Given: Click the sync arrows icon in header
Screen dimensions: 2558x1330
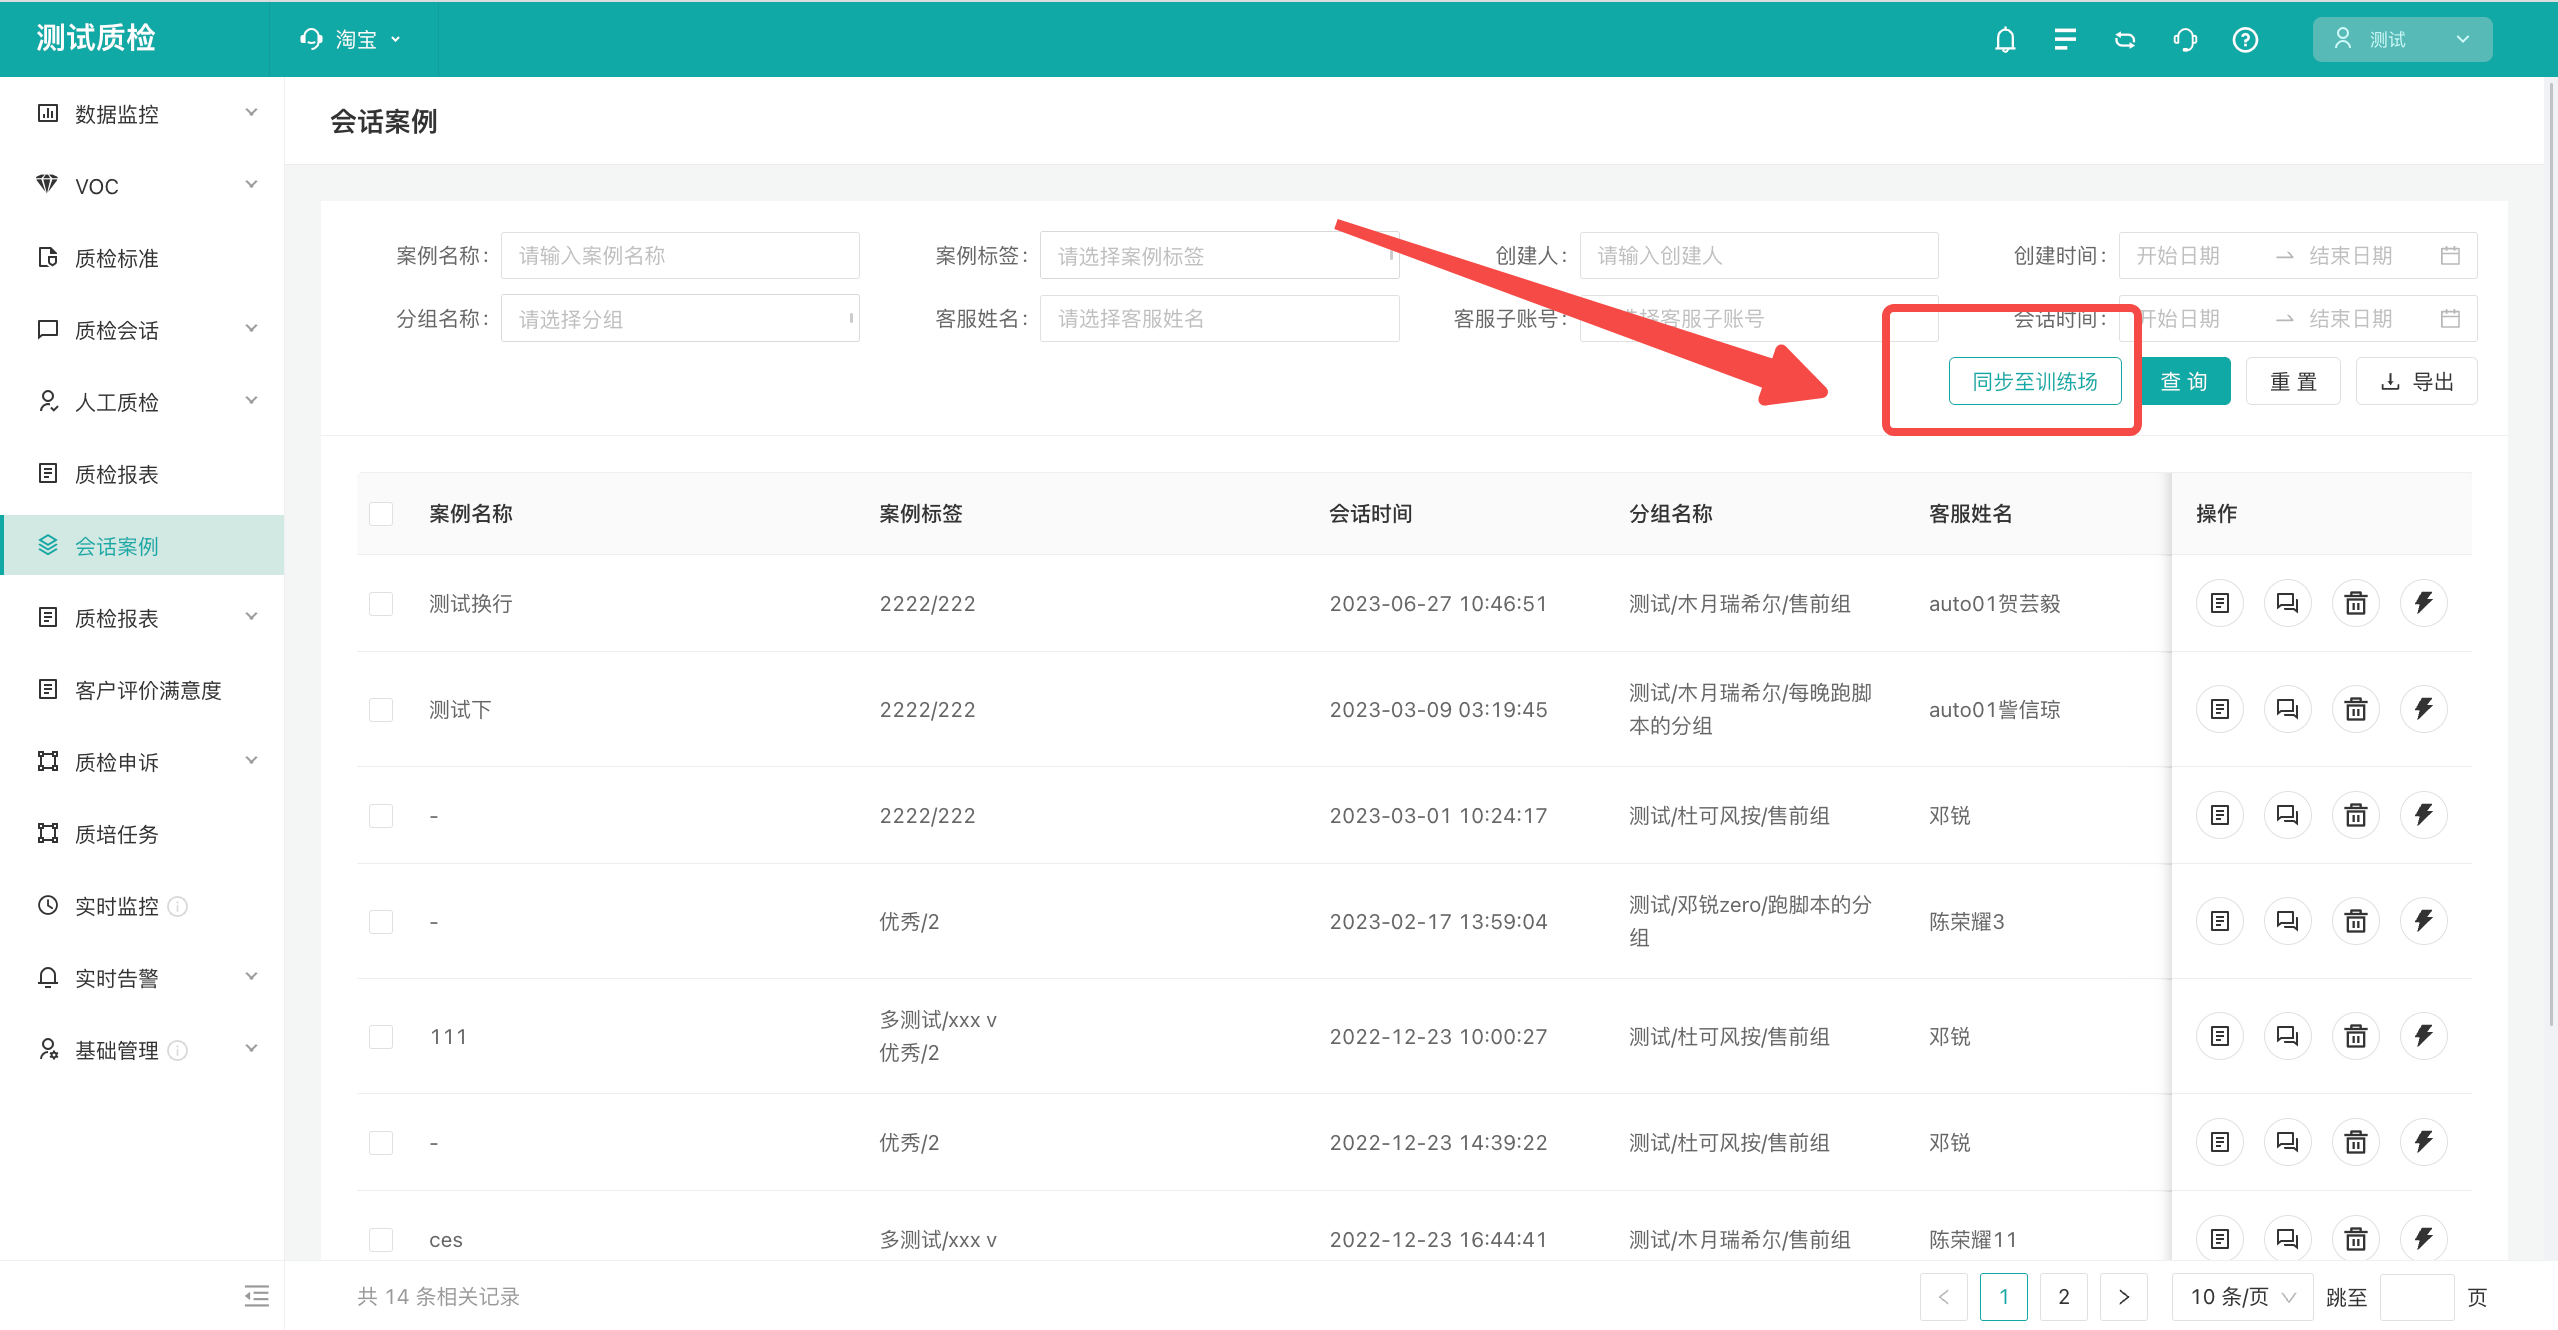Looking at the screenshot, I should (x=2125, y=39).
